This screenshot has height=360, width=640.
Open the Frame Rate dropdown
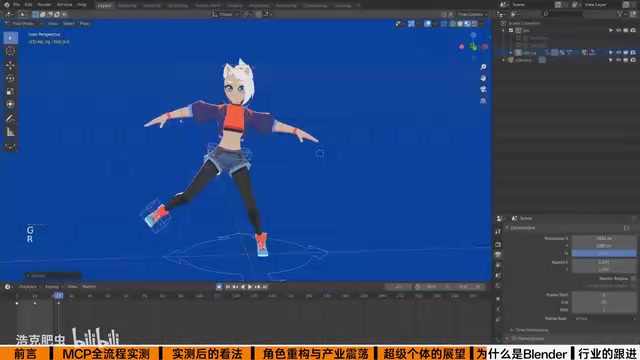604,318
